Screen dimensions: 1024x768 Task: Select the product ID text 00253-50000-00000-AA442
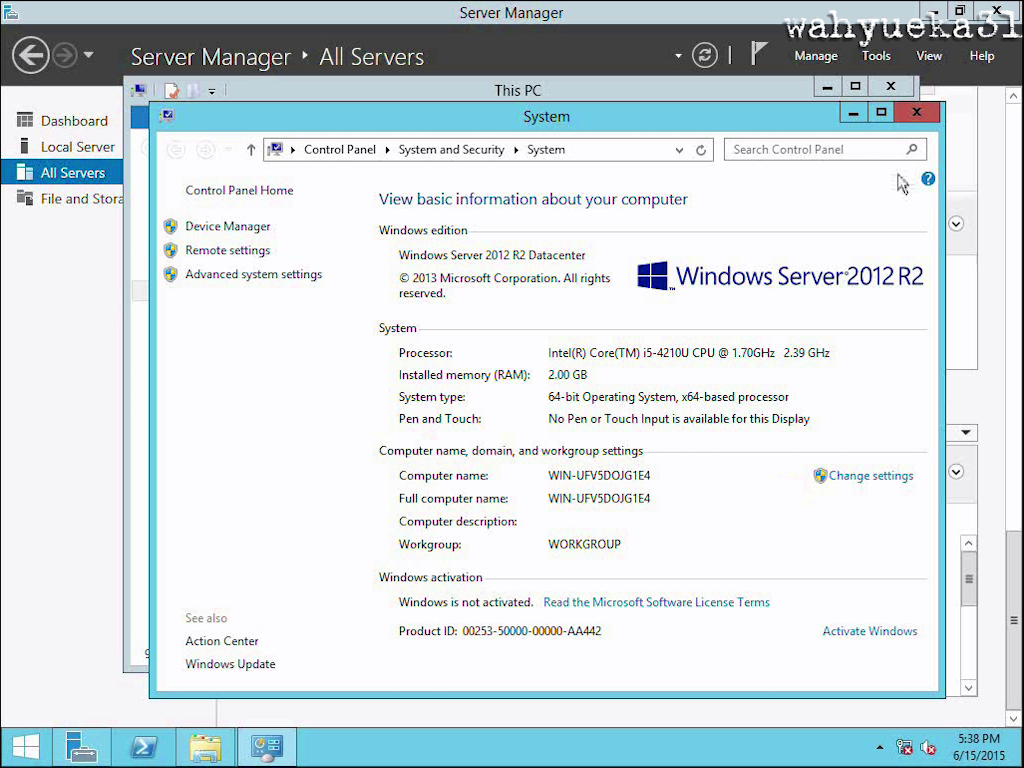point(532,631)
